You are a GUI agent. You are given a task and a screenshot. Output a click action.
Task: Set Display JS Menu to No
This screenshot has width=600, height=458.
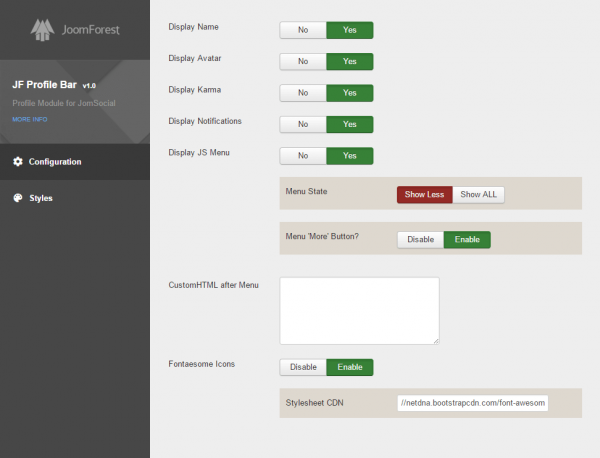tap(303, 156)
